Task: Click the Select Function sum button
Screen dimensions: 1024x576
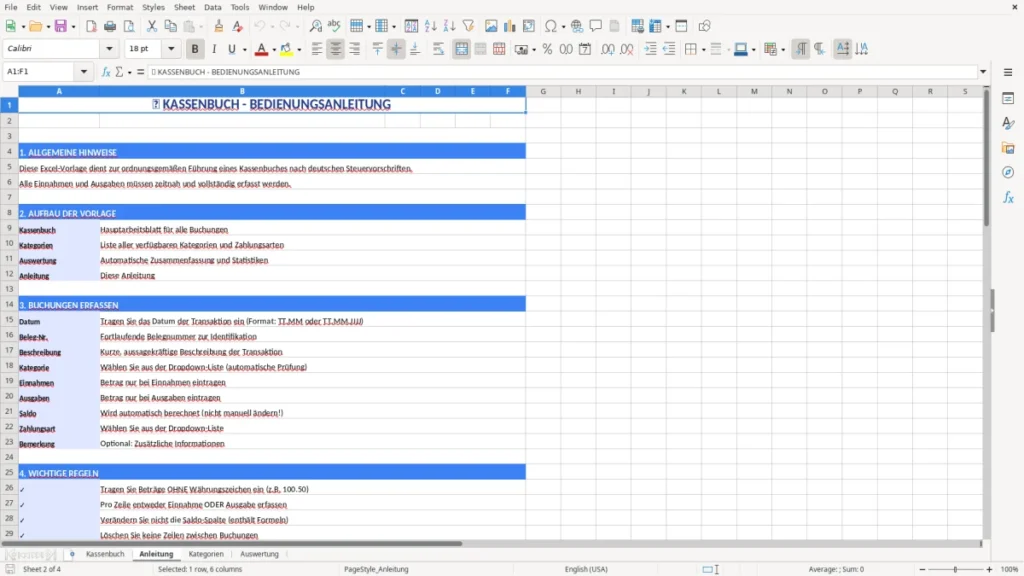Action: [x=119, y=72]
